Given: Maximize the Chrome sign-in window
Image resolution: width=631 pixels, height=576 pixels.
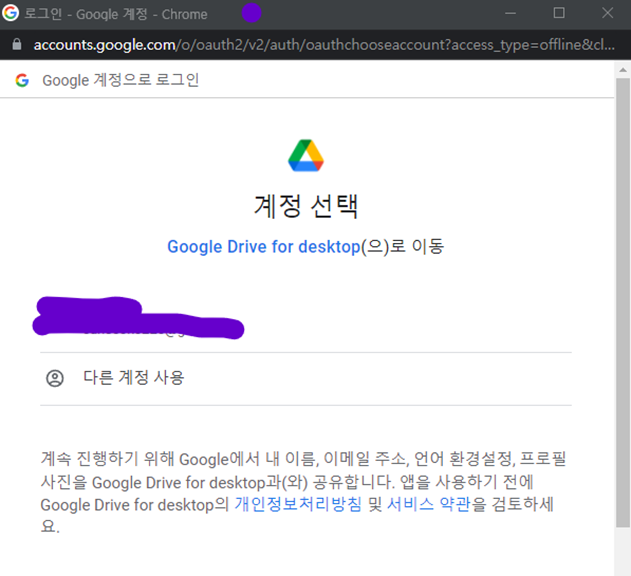Looking at the screenshot, I should pos(559,13).
